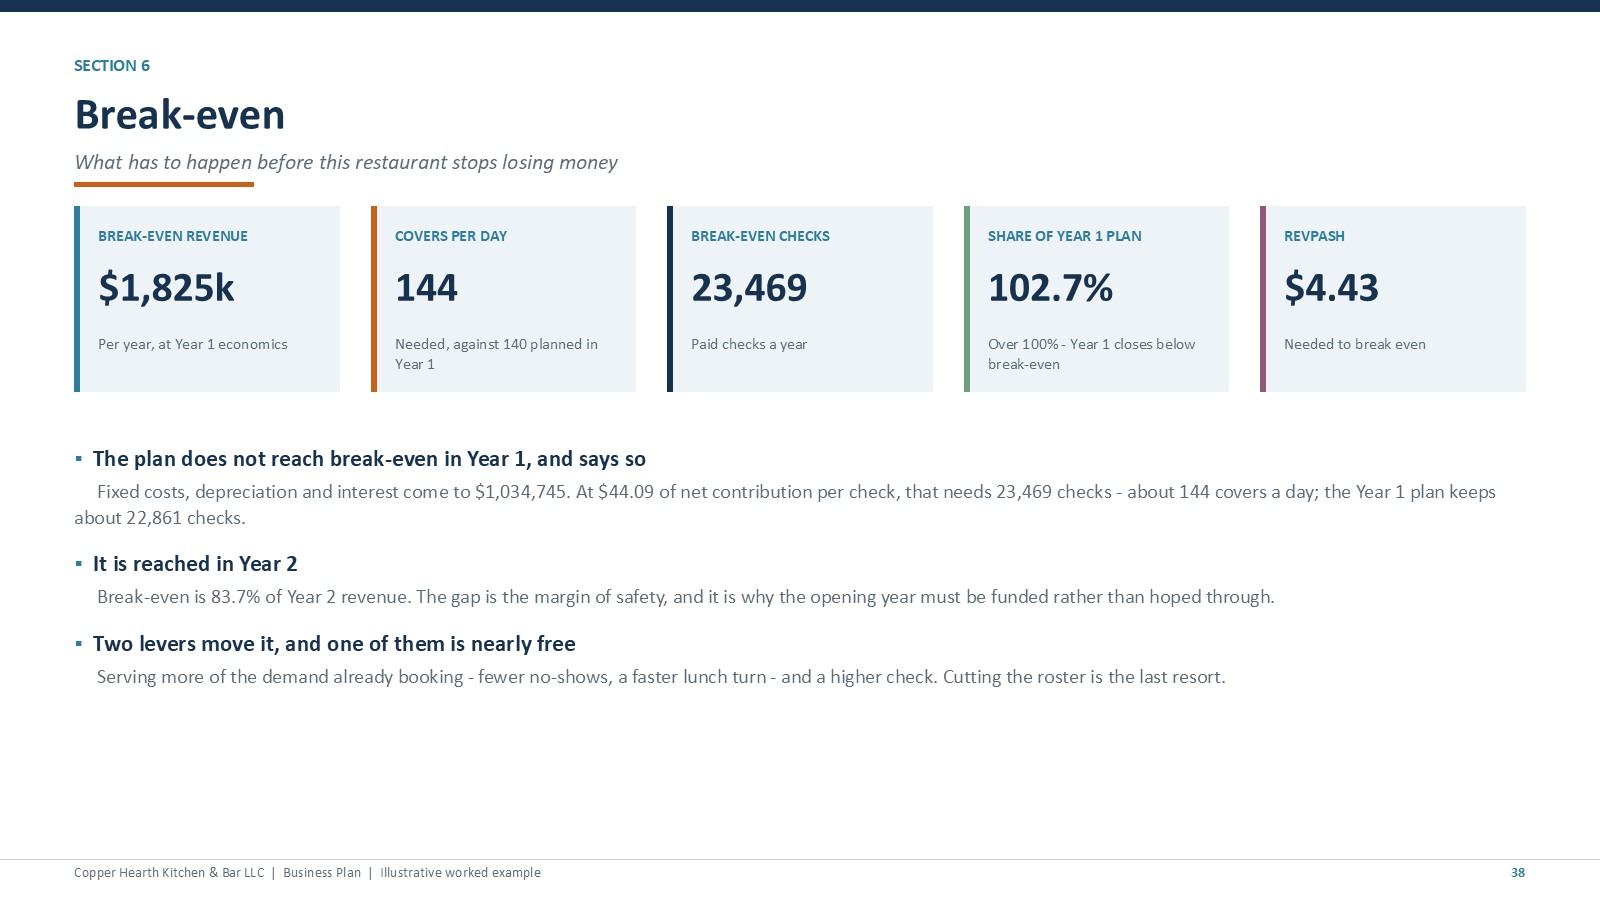The width and height of the screenshot is (1600, 900).
Task: Click the paragraph starting 'Fixed costs, depreciation and interest'
Action: click(785, 505)
